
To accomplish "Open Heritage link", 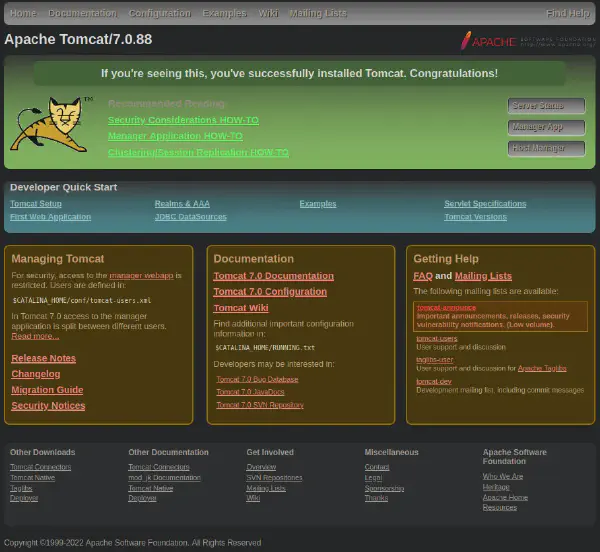I will [x=496, y=487].
